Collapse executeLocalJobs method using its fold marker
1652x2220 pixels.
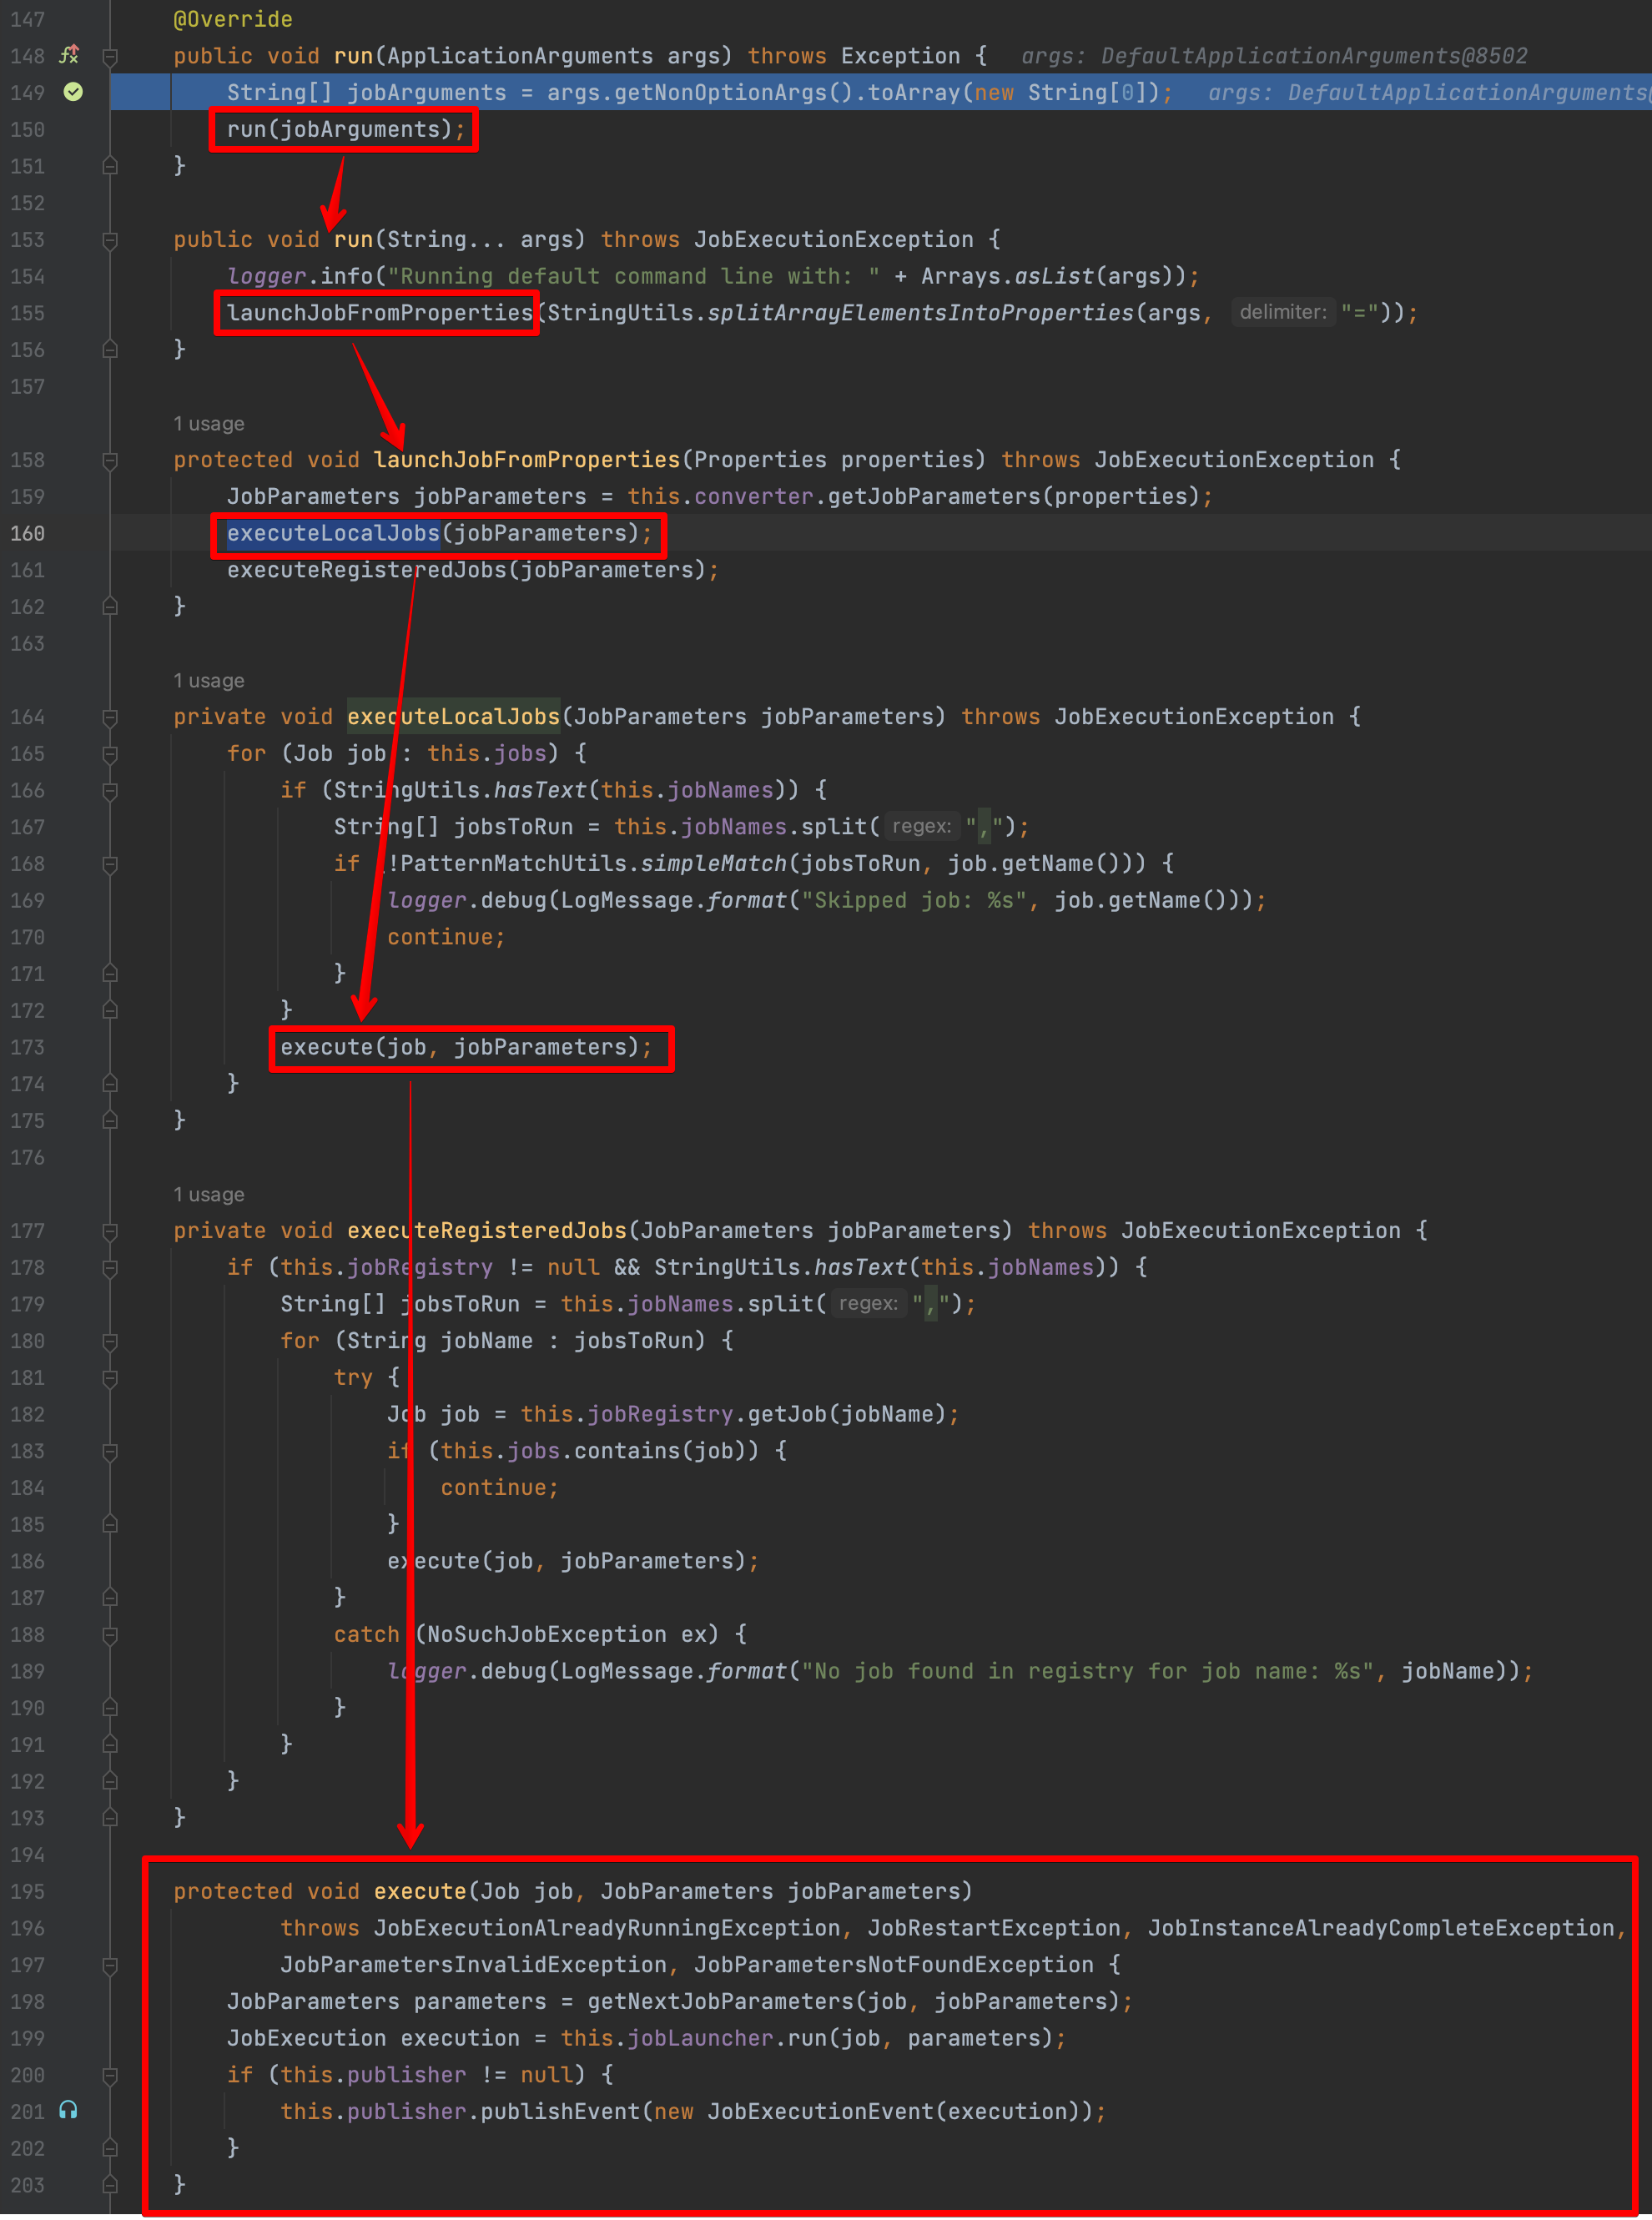point(110,718)
